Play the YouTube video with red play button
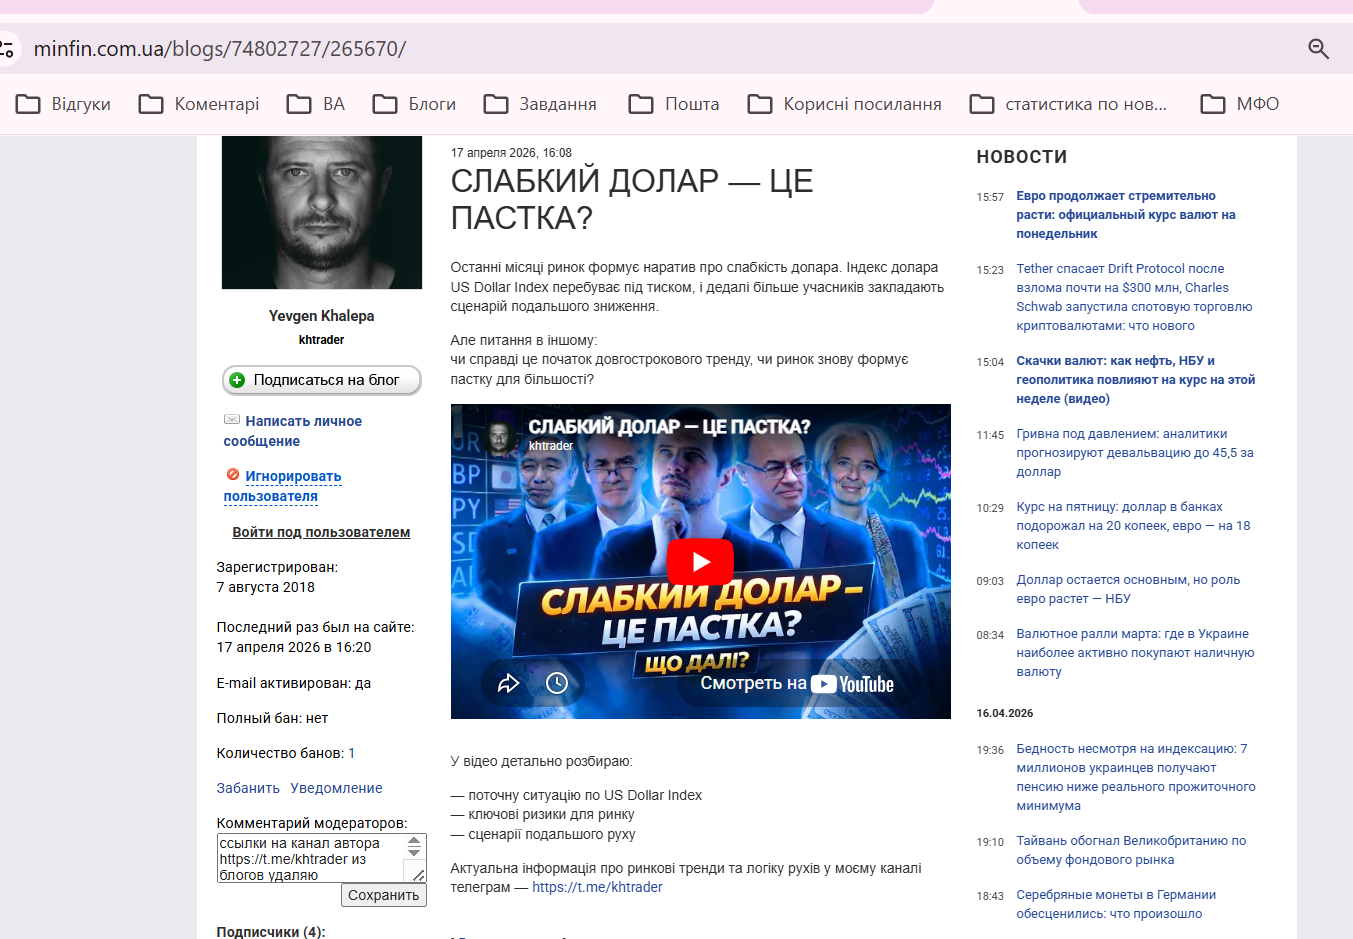This screenshot has height=939, width=1353. tap(700, 562)
